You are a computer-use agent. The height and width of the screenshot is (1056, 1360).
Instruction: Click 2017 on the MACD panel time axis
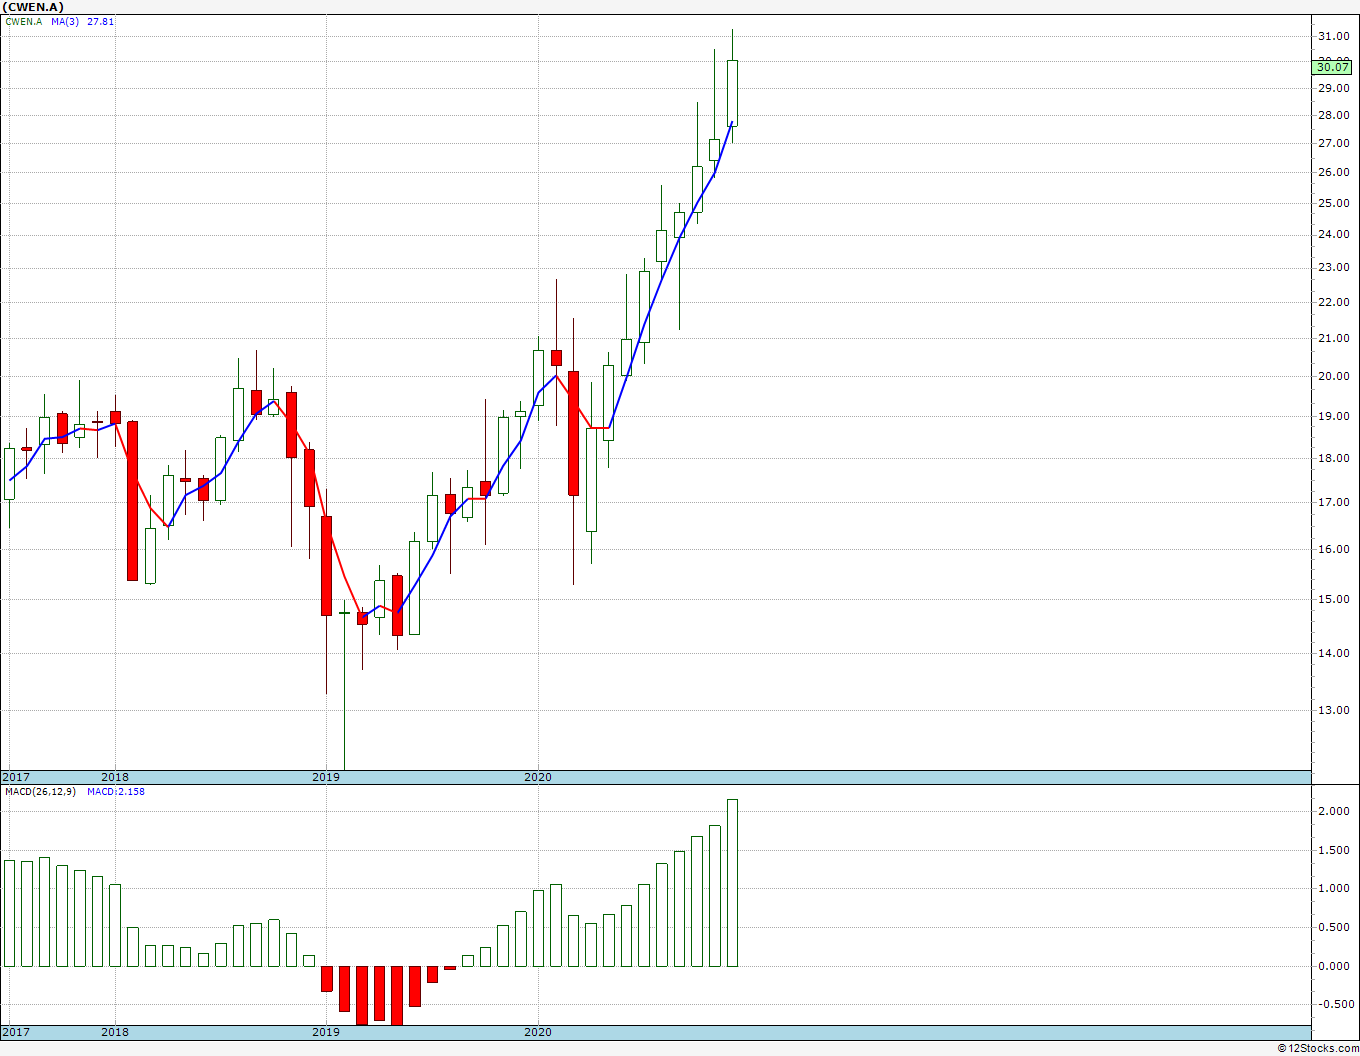click(x=16, y=1032)
